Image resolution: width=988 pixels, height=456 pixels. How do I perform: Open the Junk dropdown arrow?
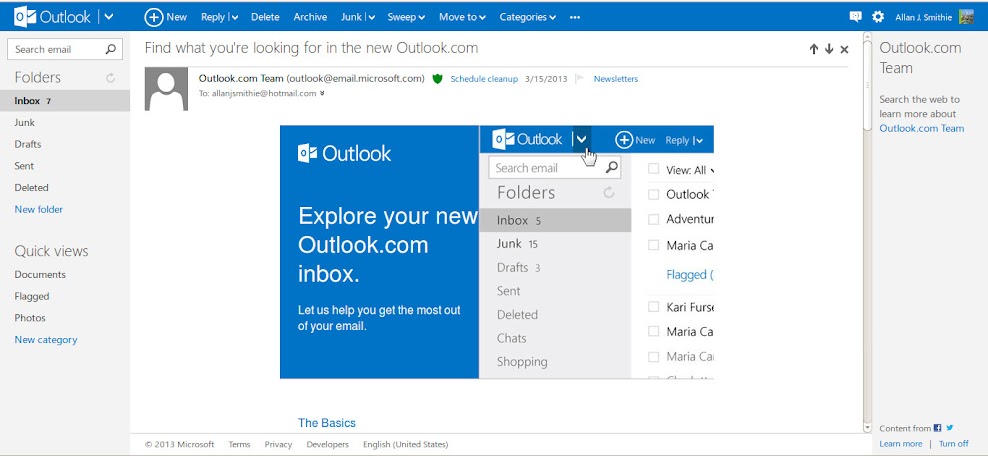(x=371, y=18)
